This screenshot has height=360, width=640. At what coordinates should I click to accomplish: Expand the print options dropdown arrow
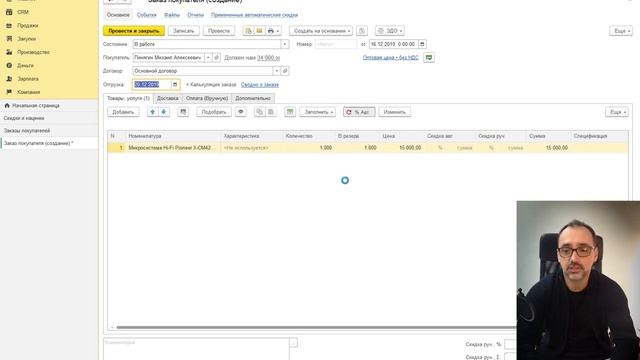(x=278, y=31)
